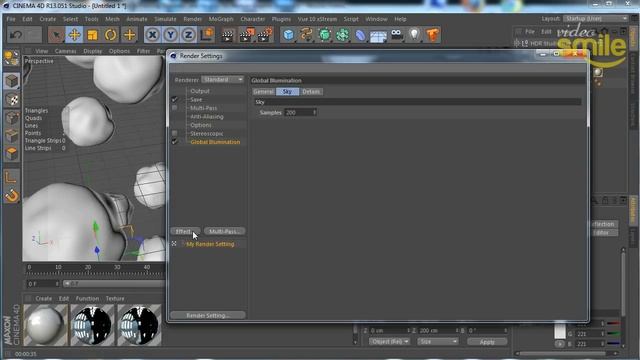Open material manager Create menu
The width and height of the screenshot is (640, 360).
click(x=44, y=299)
